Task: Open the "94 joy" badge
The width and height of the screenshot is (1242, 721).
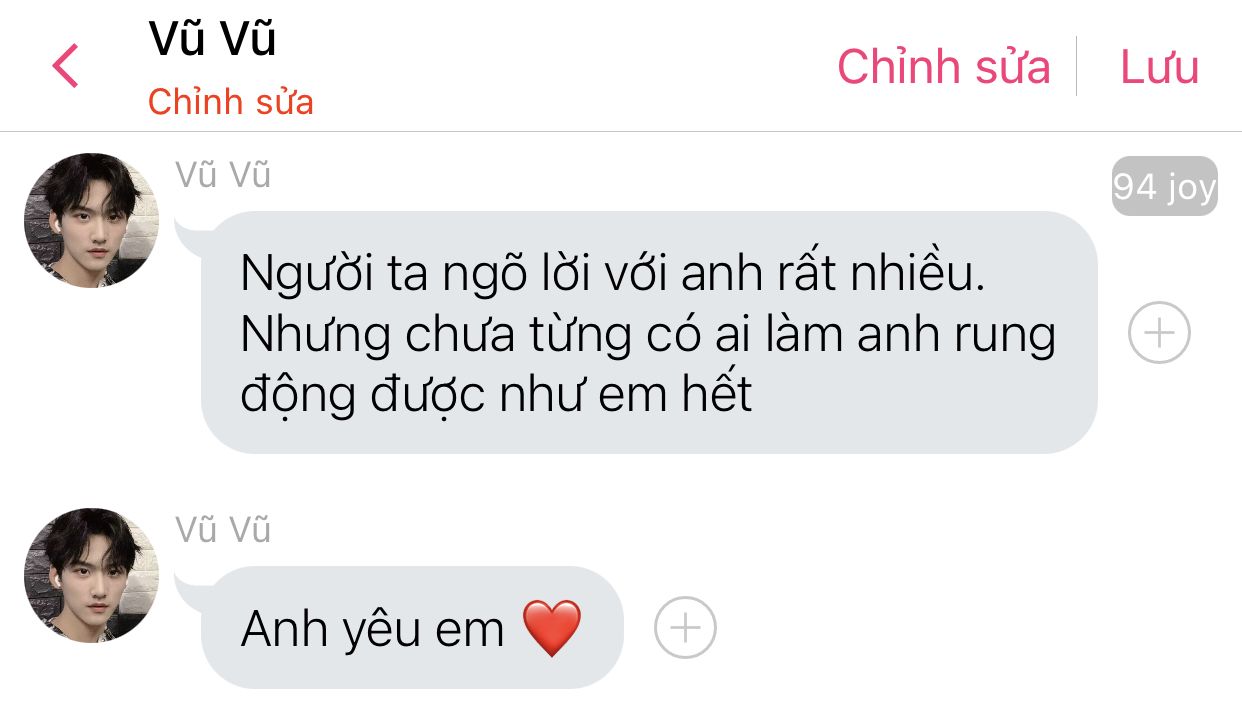Action: point(1165,186)
